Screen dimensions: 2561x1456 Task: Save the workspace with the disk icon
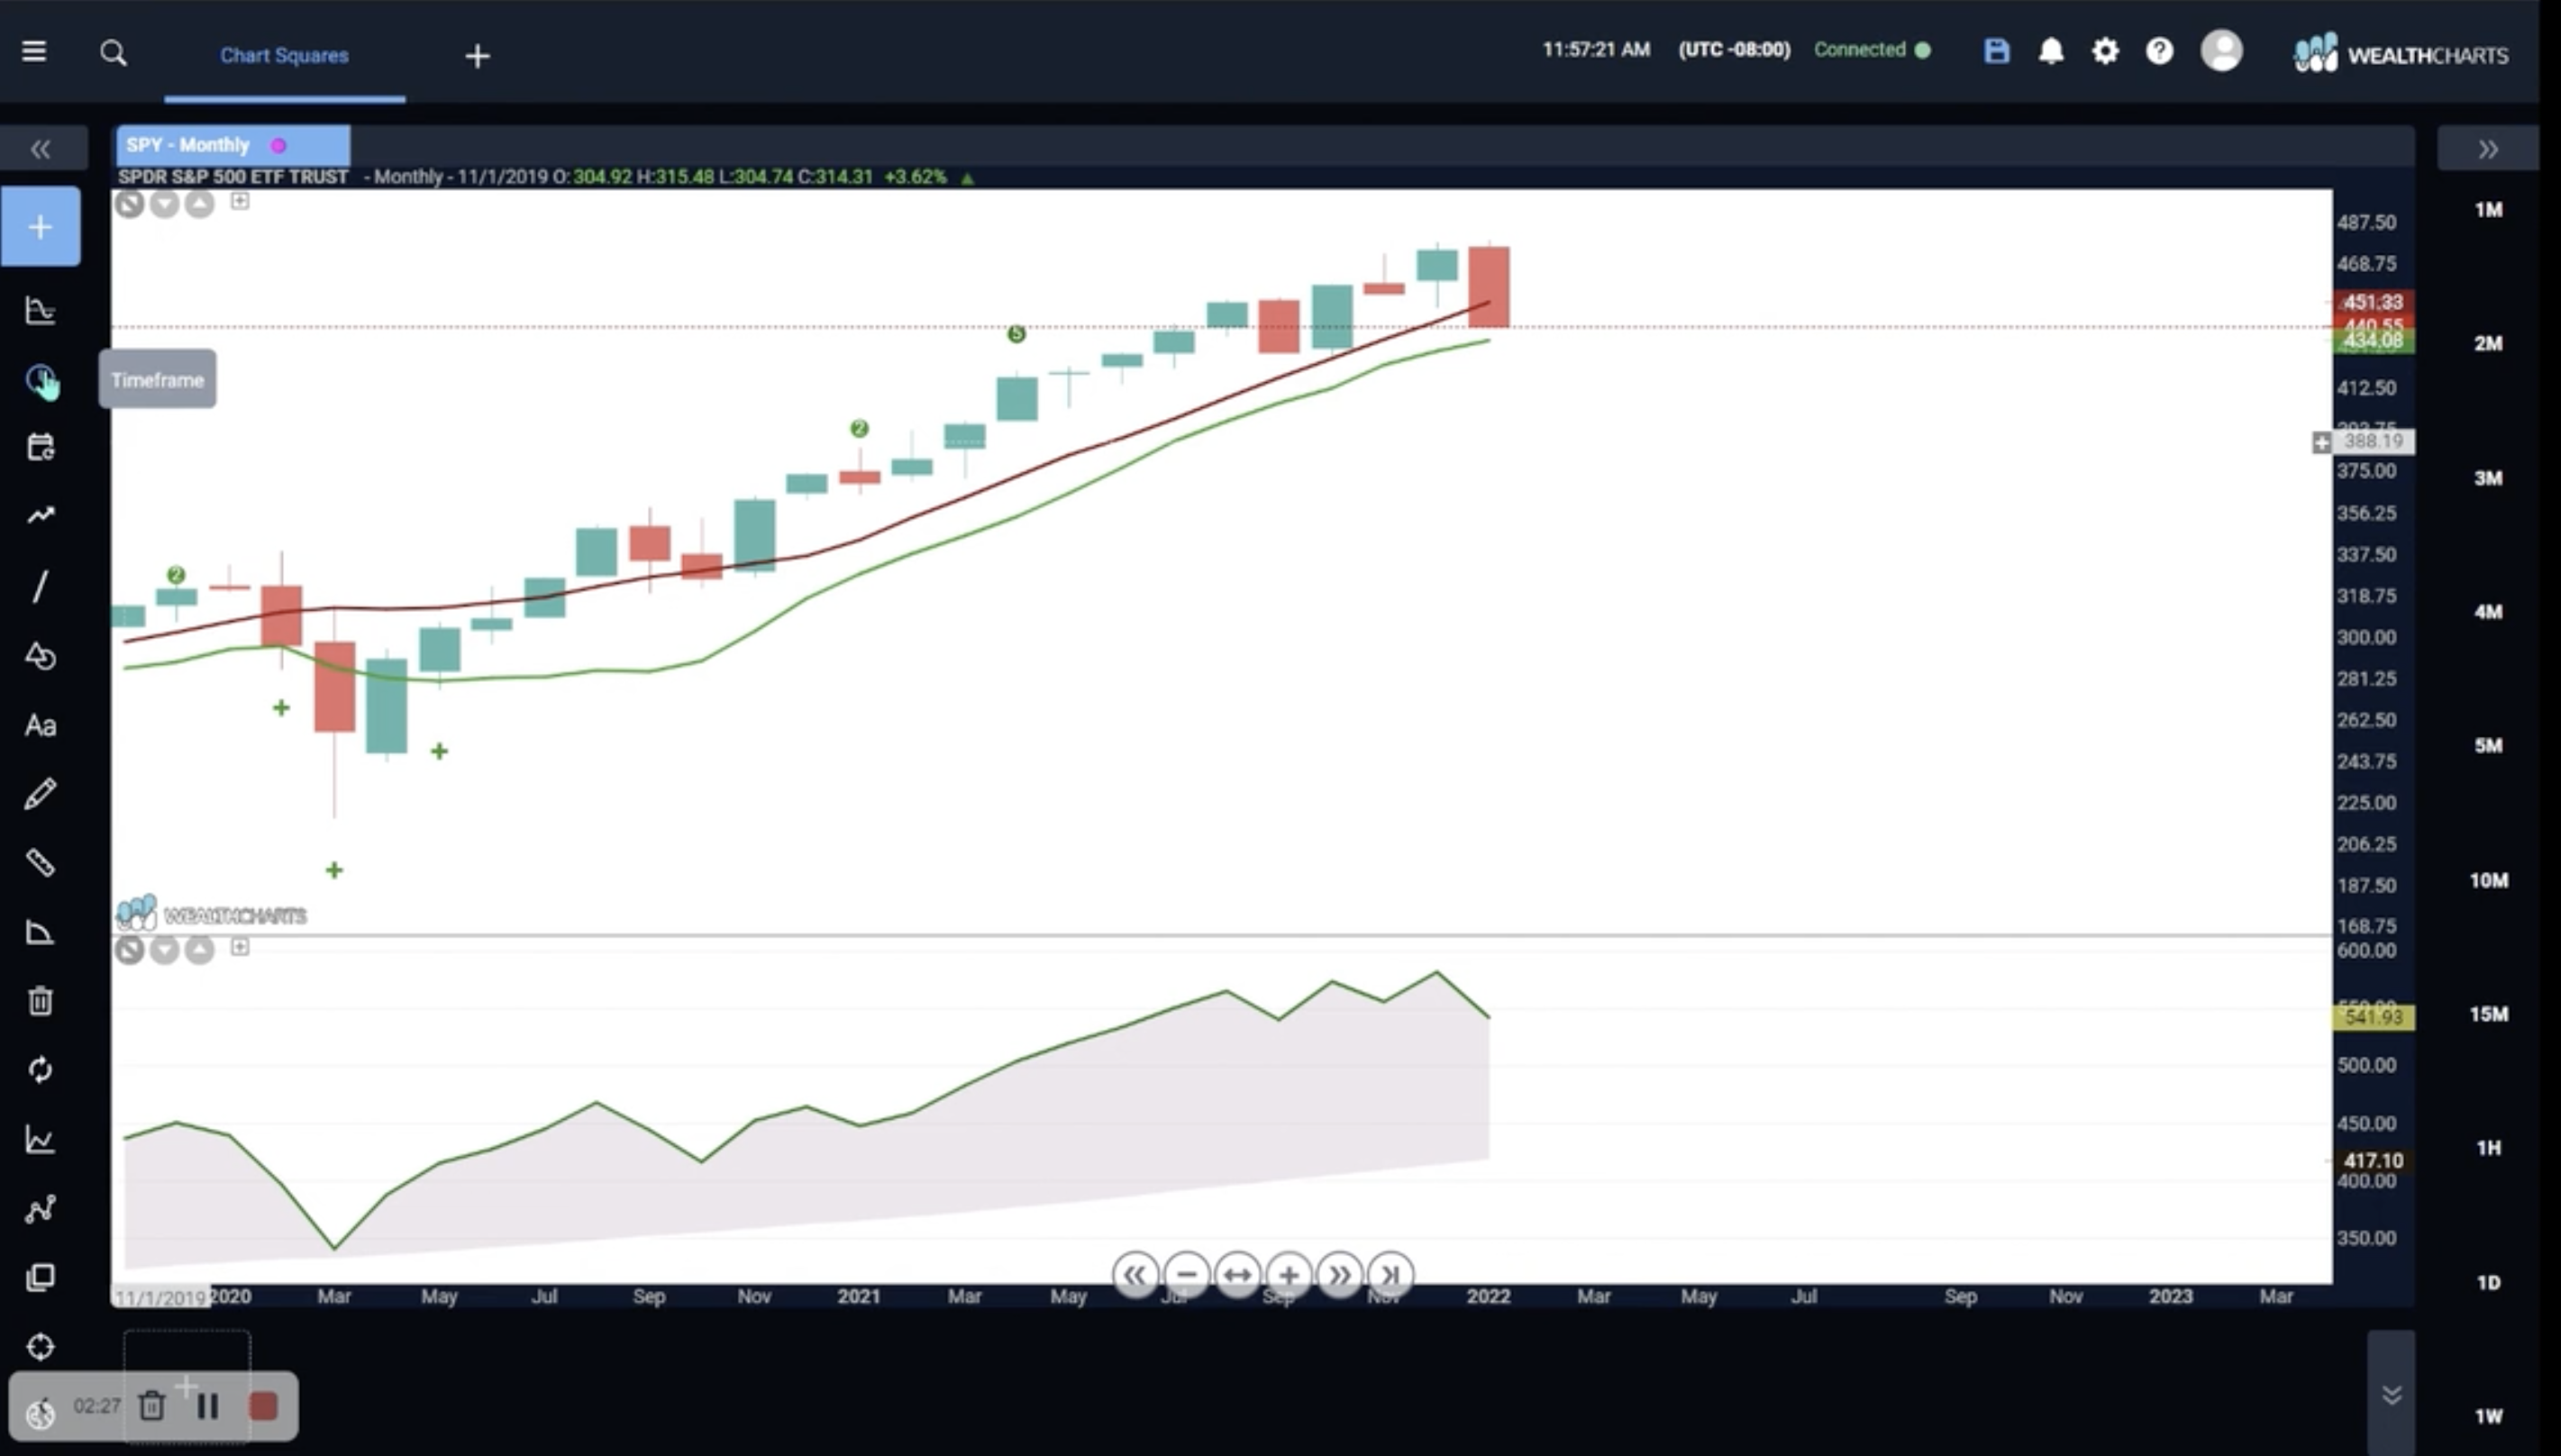pos(1996,50)
